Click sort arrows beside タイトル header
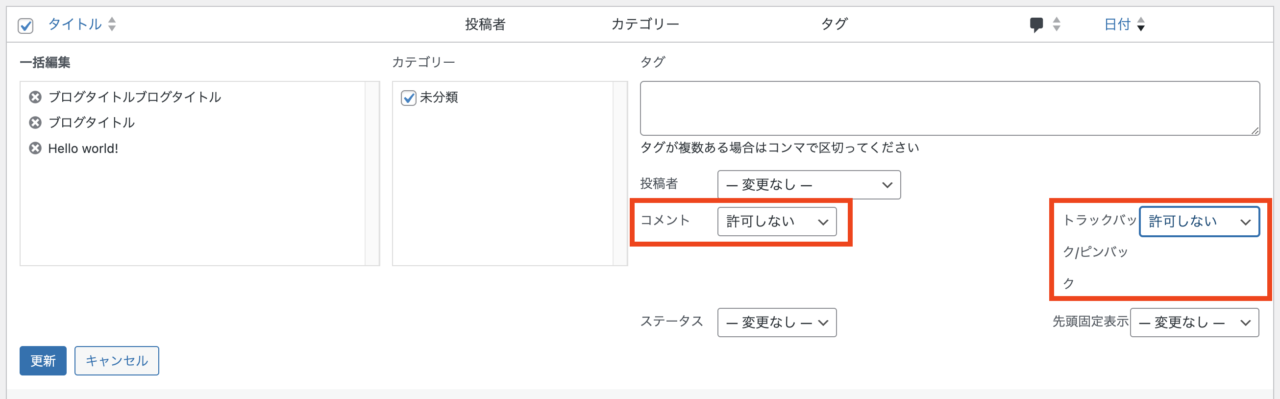This screenshot has height=399, width=1280. 111,24
